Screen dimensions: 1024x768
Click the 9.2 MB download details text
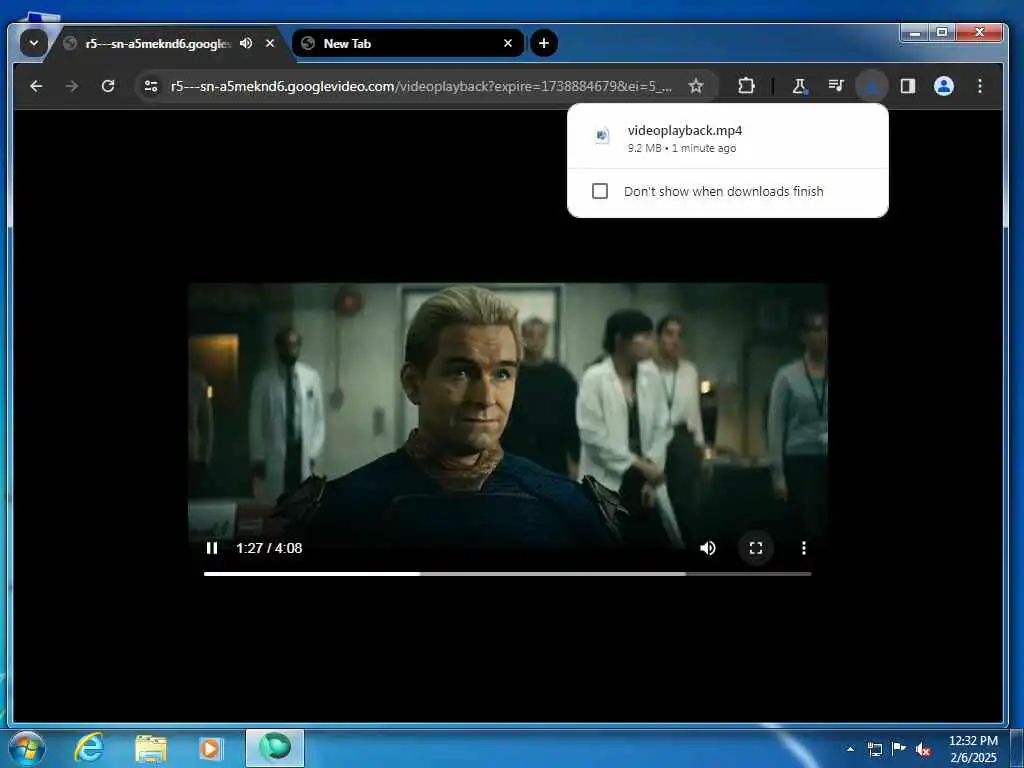click(x=682, y=148)
